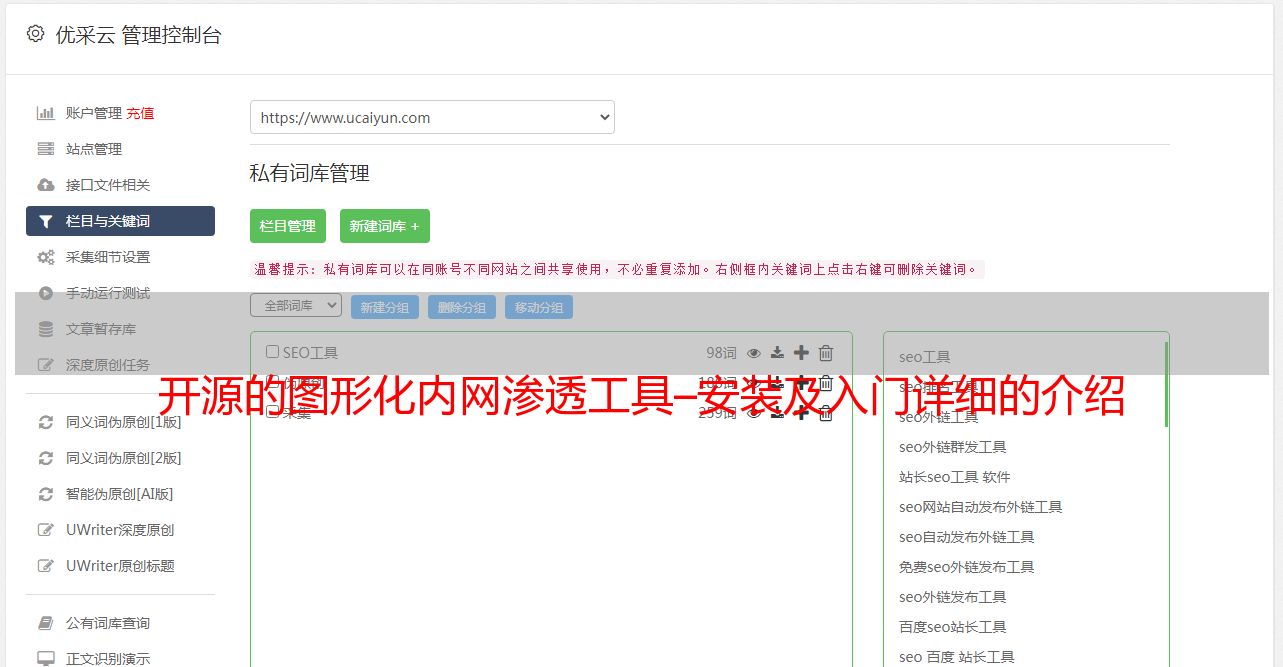Viewport: 1283px width, 667px height.
Task: Download the SEO工具 word library
Action: 777,353
